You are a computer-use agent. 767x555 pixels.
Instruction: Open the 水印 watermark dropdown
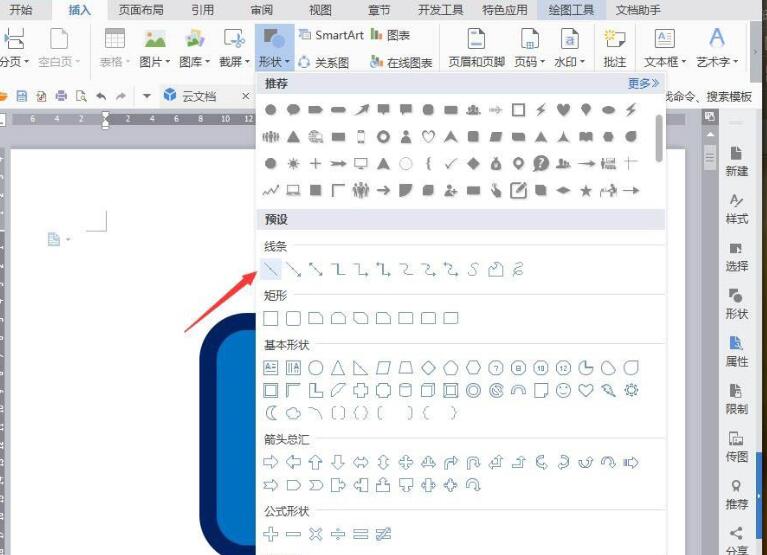coord(569,47)
